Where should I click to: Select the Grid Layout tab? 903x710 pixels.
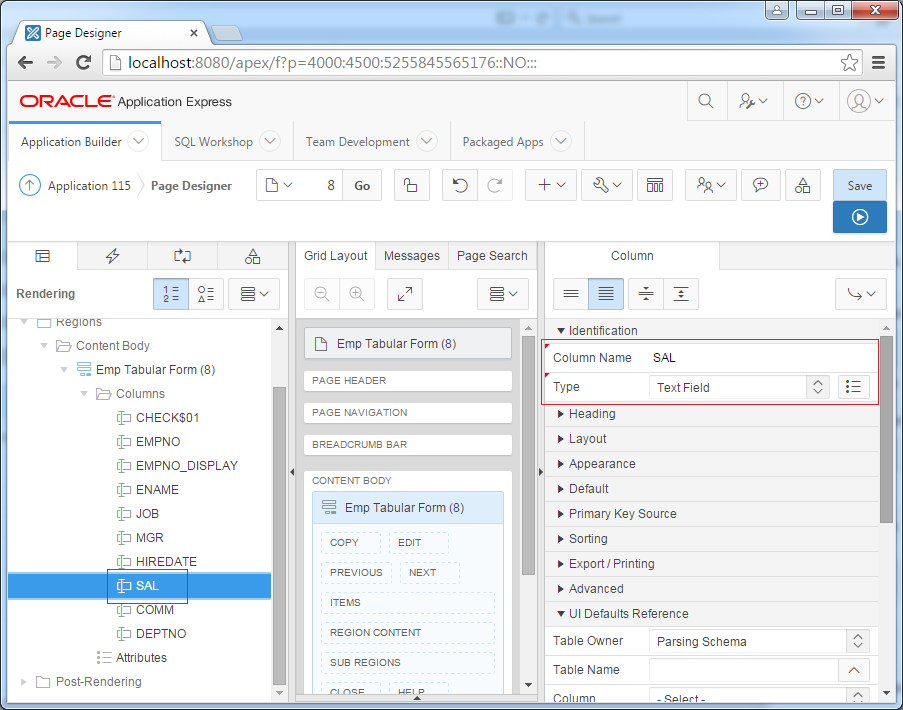point(336,256)
